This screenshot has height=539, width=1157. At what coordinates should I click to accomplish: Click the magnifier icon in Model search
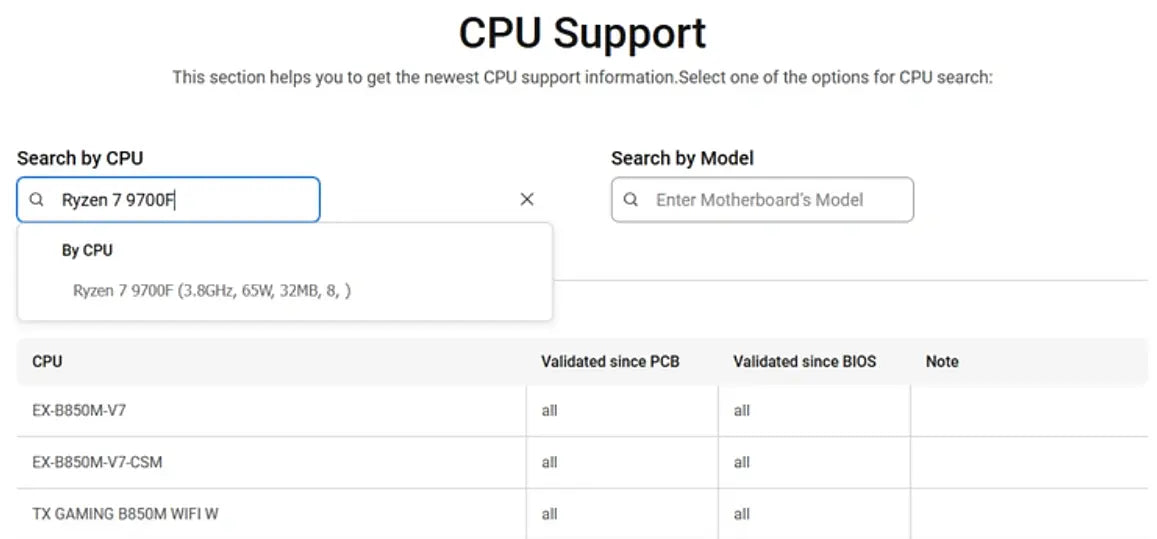click(x=631, y=200)
